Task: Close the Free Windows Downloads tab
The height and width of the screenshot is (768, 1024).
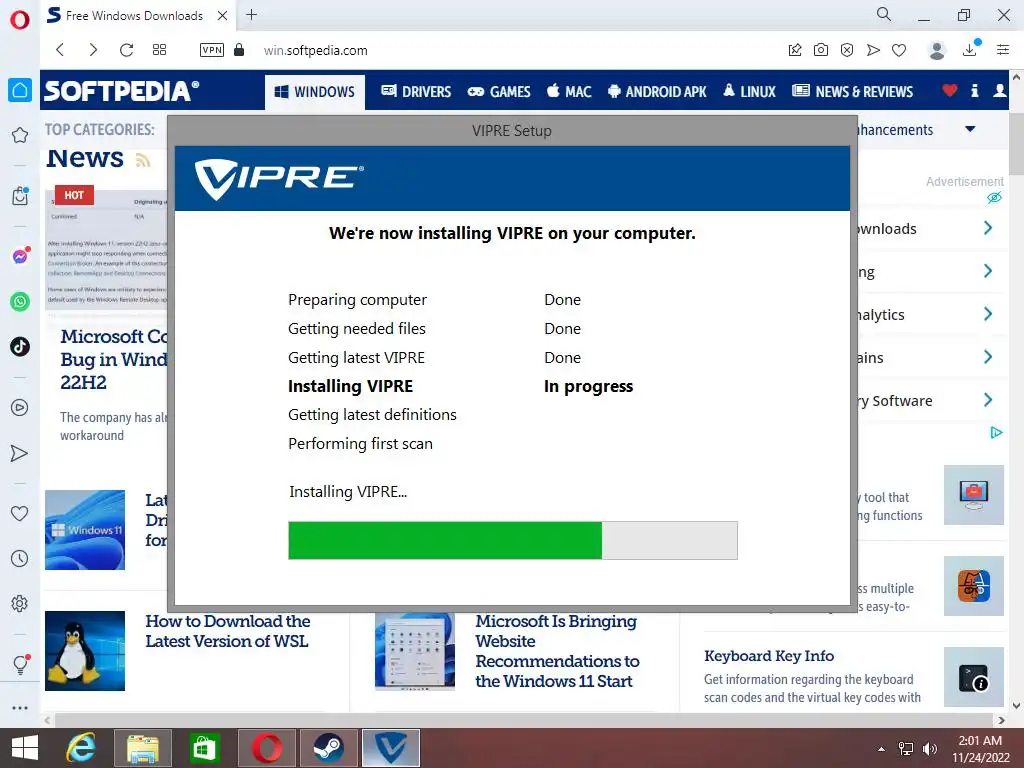Action: (x=222, y=16)
